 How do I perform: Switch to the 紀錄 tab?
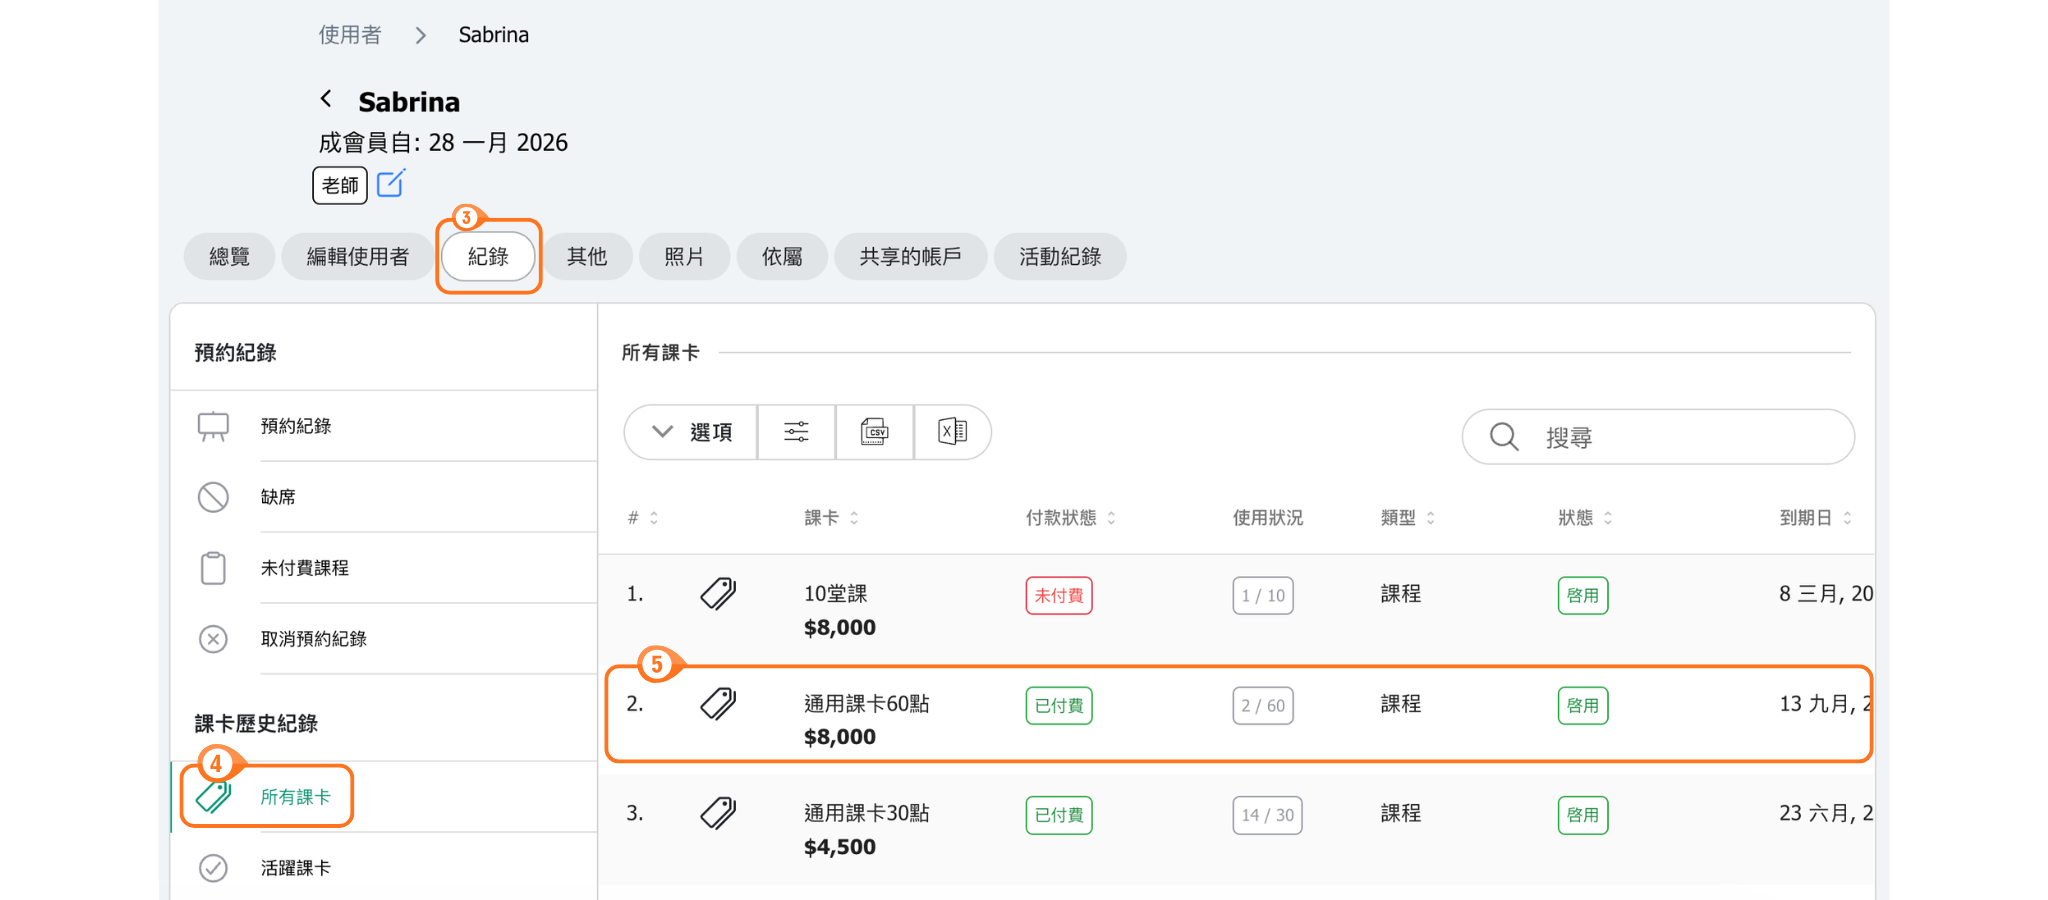pos(488,257)
